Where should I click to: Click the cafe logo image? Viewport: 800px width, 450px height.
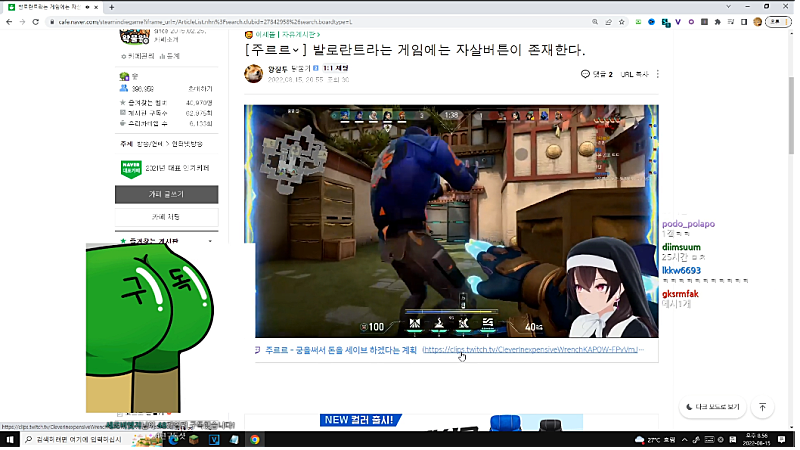[x=134, y=37]
